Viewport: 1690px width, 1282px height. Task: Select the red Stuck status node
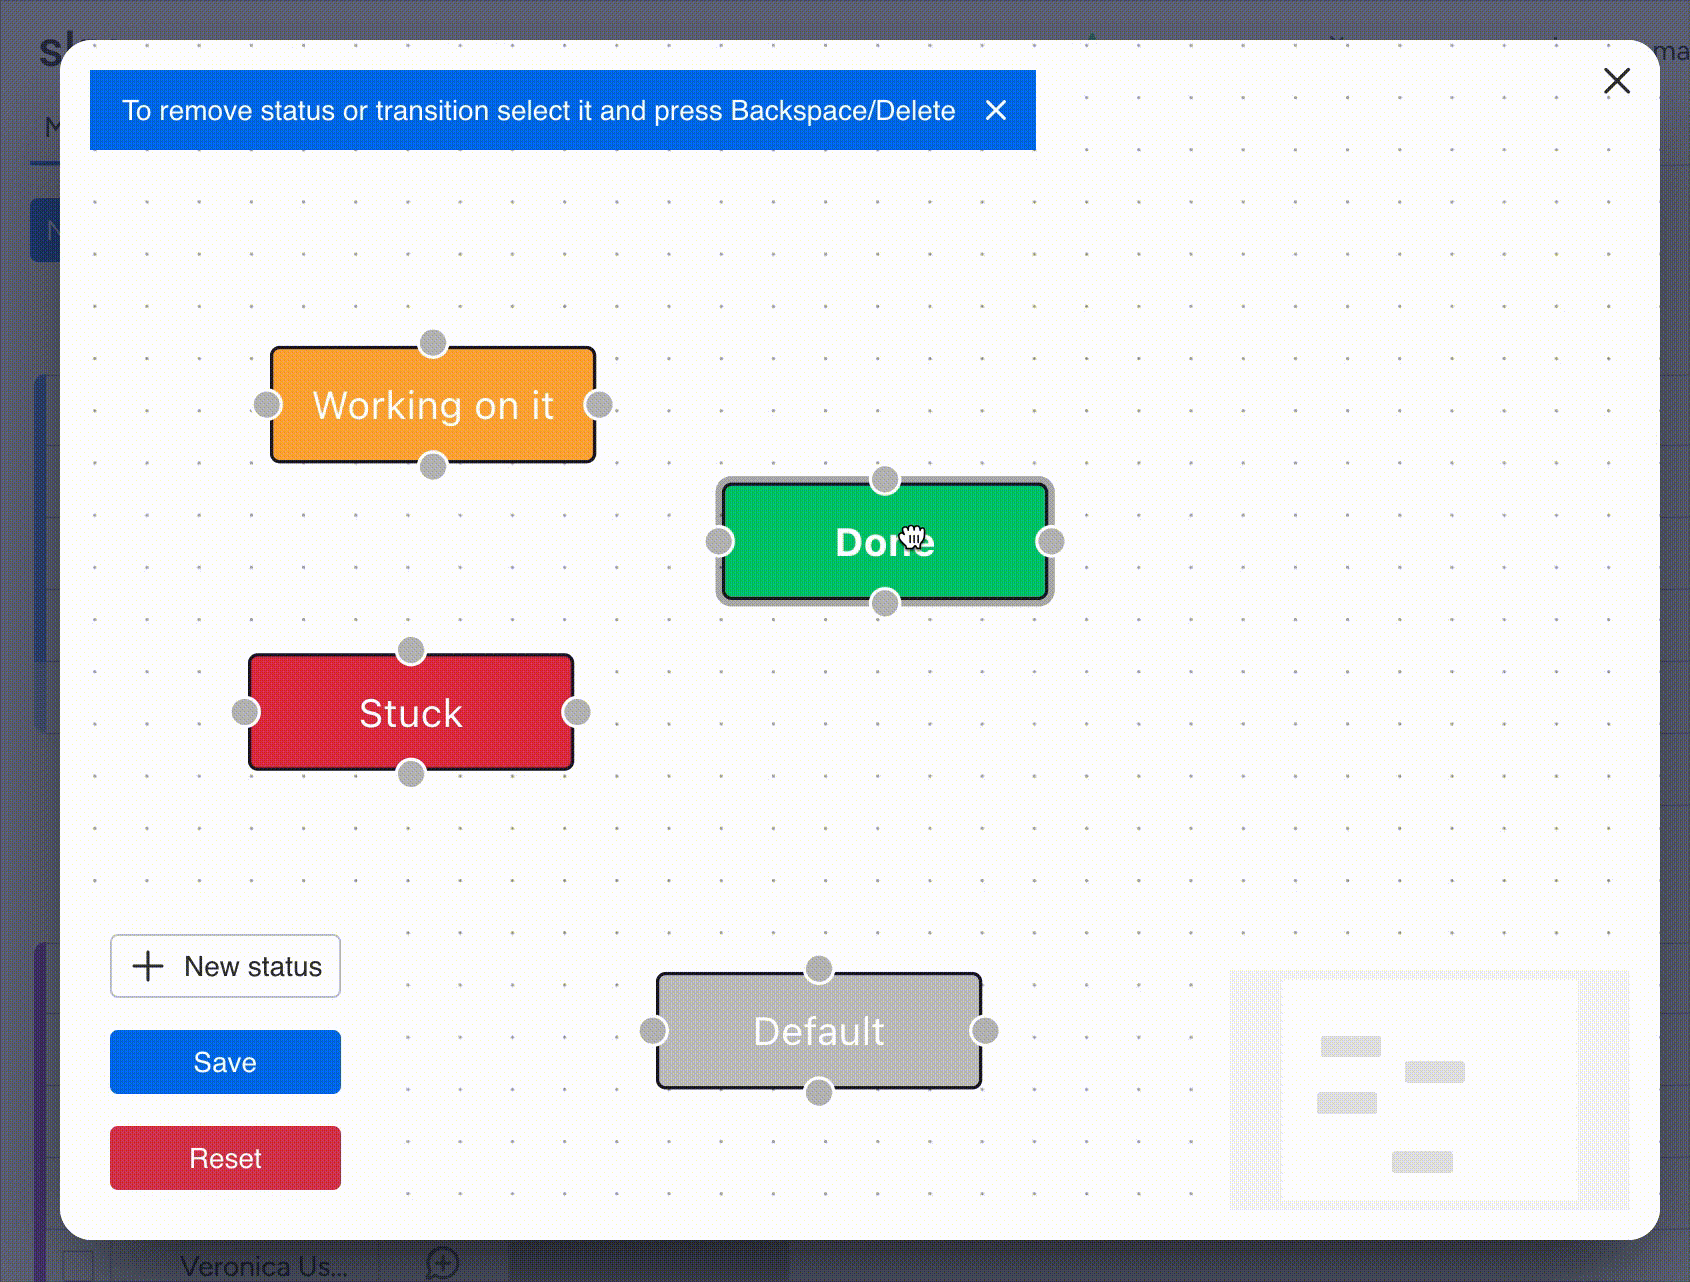click(x=411, y=712)
